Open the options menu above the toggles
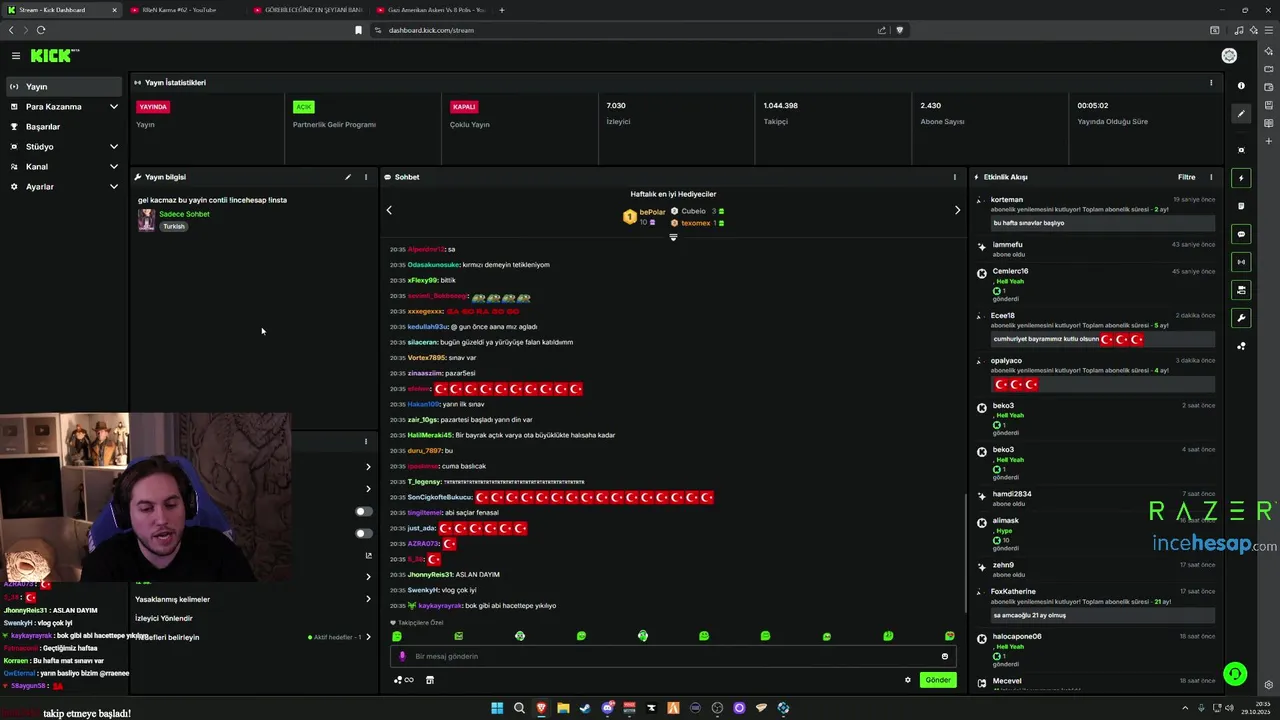The height and width of the screenshot is (720, 1280). pos(366,441)
